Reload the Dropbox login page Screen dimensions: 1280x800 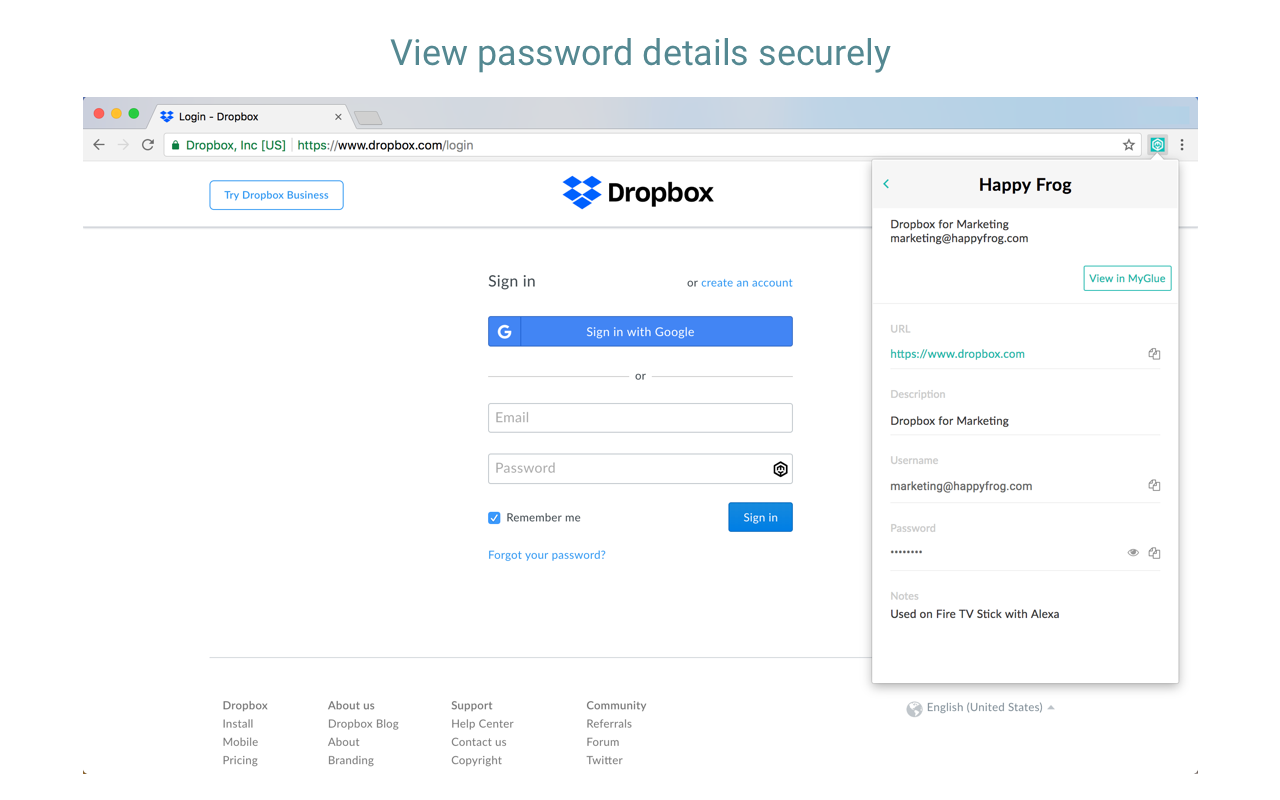147,144
